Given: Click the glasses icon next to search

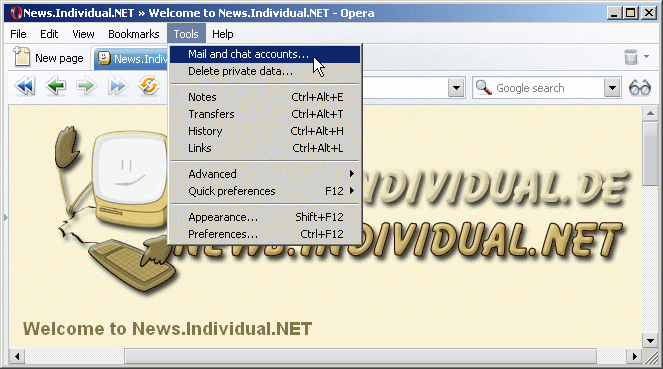Looking at the screenshot, I should click(x=640, y=88).
